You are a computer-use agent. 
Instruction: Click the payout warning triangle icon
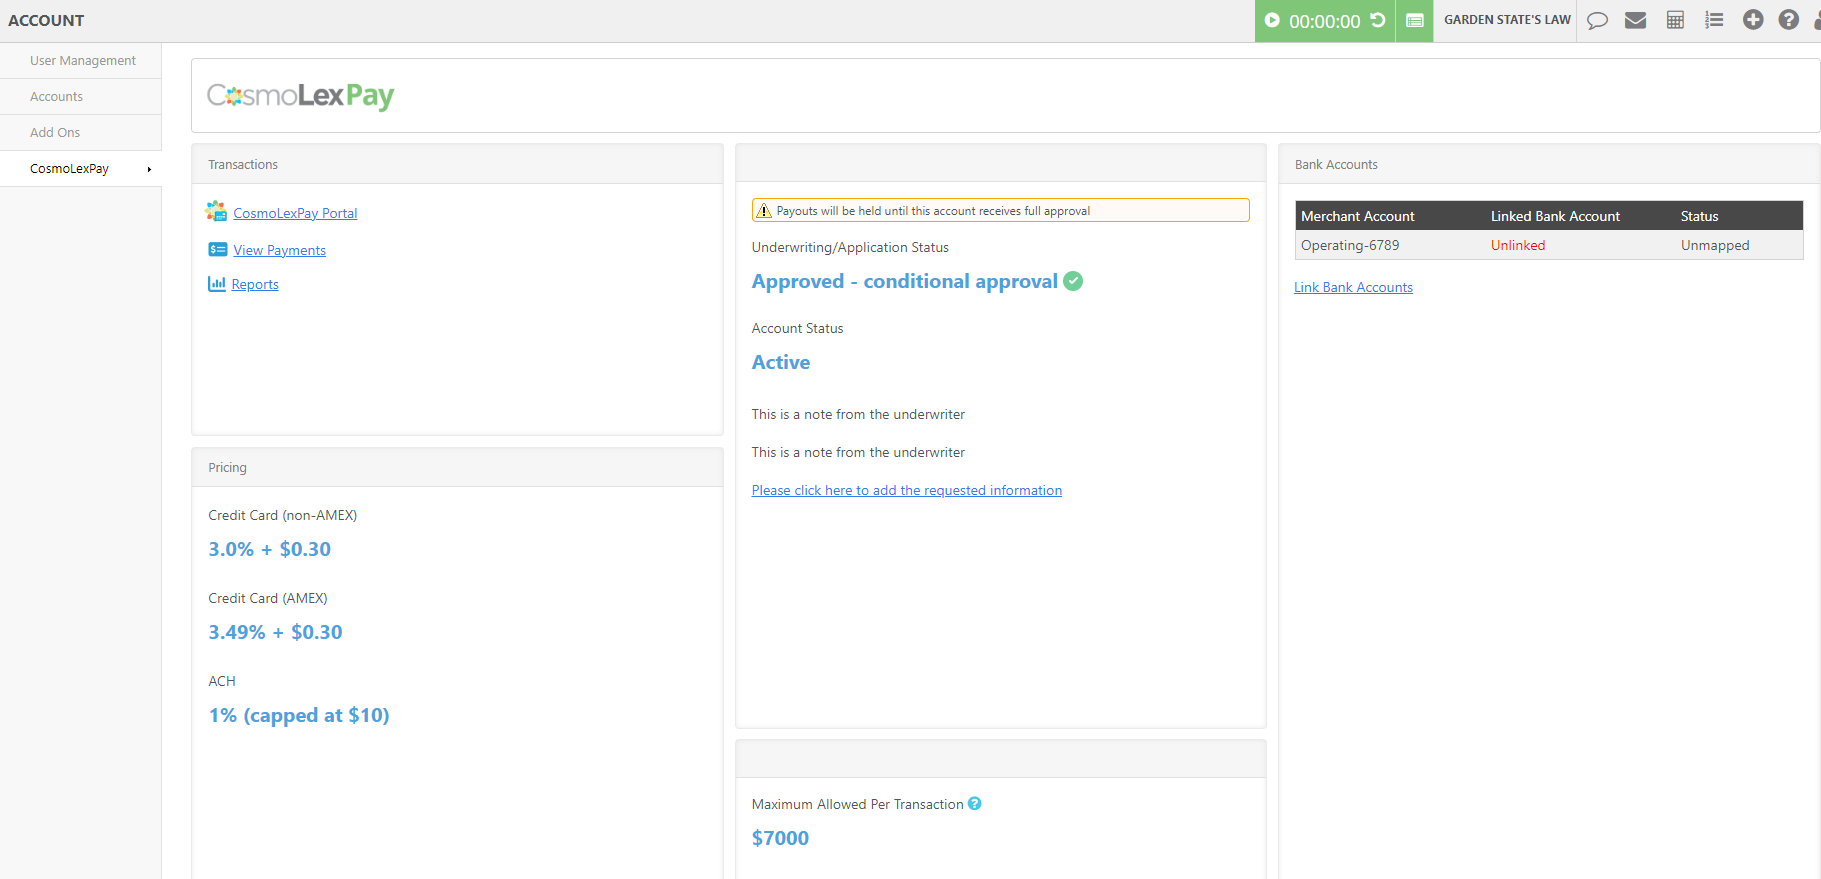tap(764, 211)
